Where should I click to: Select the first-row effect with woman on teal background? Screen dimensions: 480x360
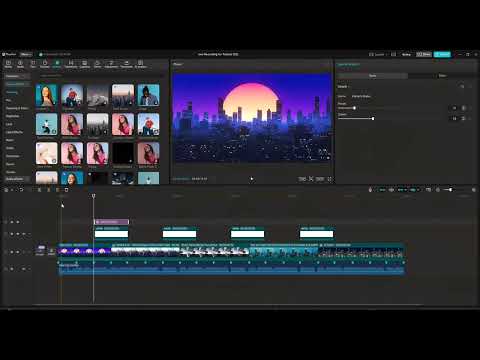point(47,95)
